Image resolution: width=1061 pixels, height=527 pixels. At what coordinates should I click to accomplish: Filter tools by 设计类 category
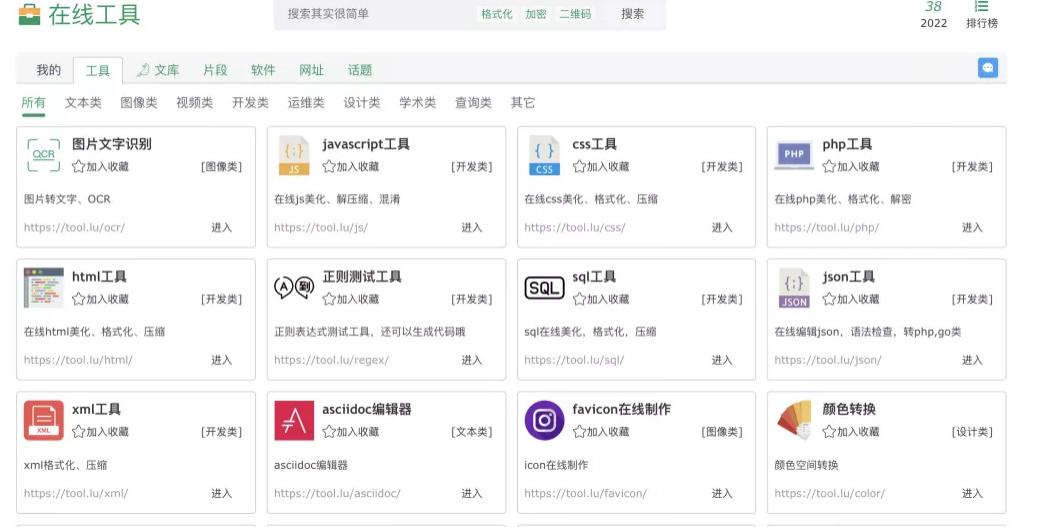362,103
